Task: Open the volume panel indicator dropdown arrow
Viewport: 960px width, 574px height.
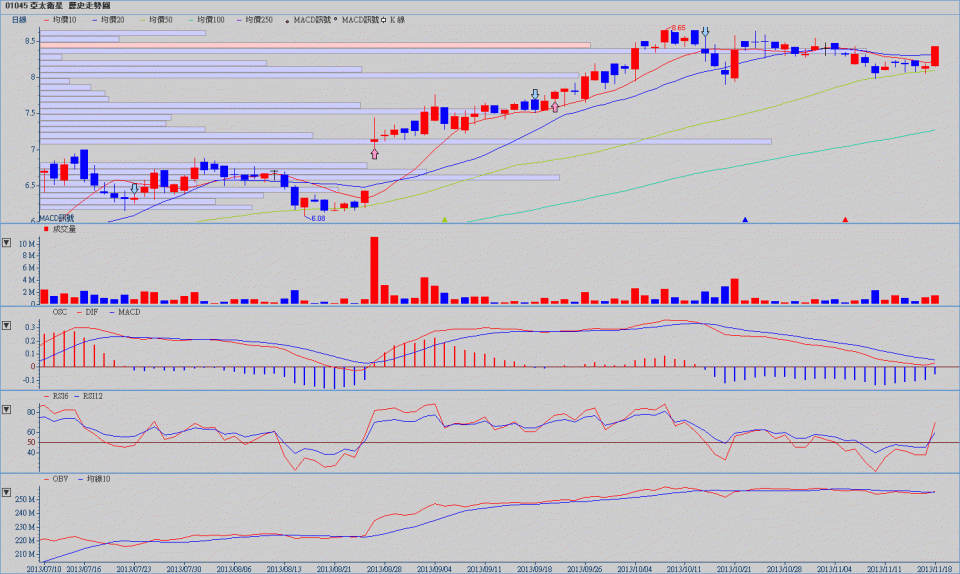Action: click(x=8, y=242)
